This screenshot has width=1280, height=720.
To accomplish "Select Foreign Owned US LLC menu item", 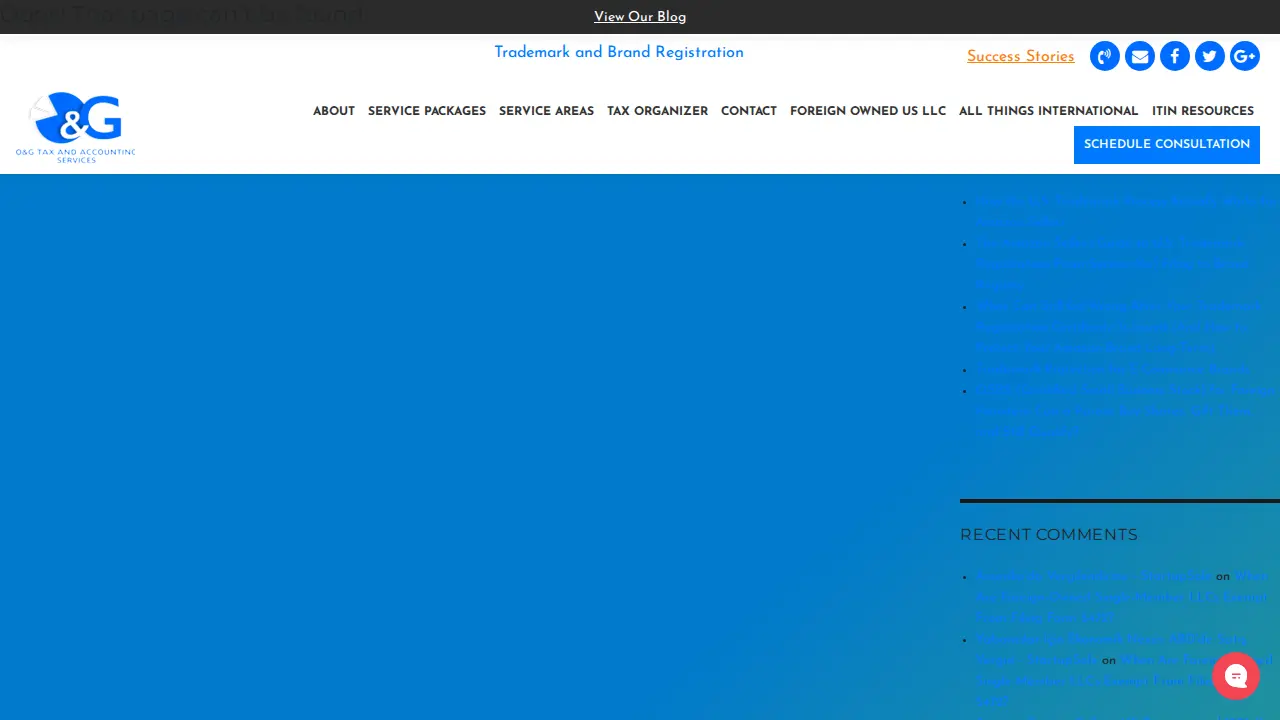I will click(x=868, y=111).
